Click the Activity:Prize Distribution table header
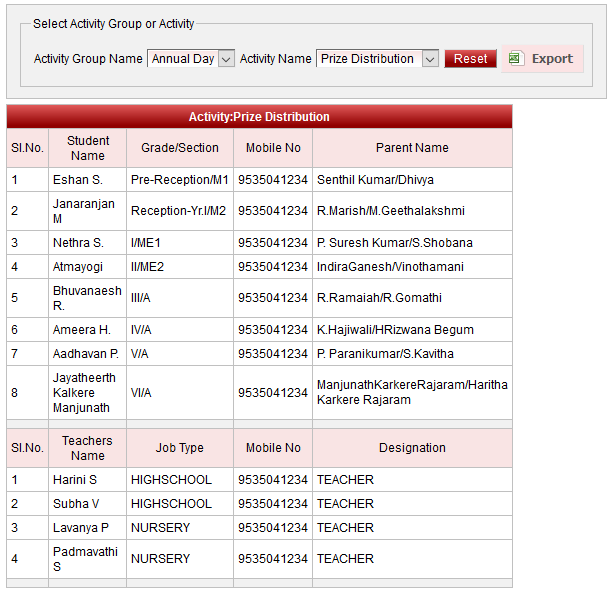Image resolution: width=616 pixels, height=590 pixels. [x=259, y=117]
